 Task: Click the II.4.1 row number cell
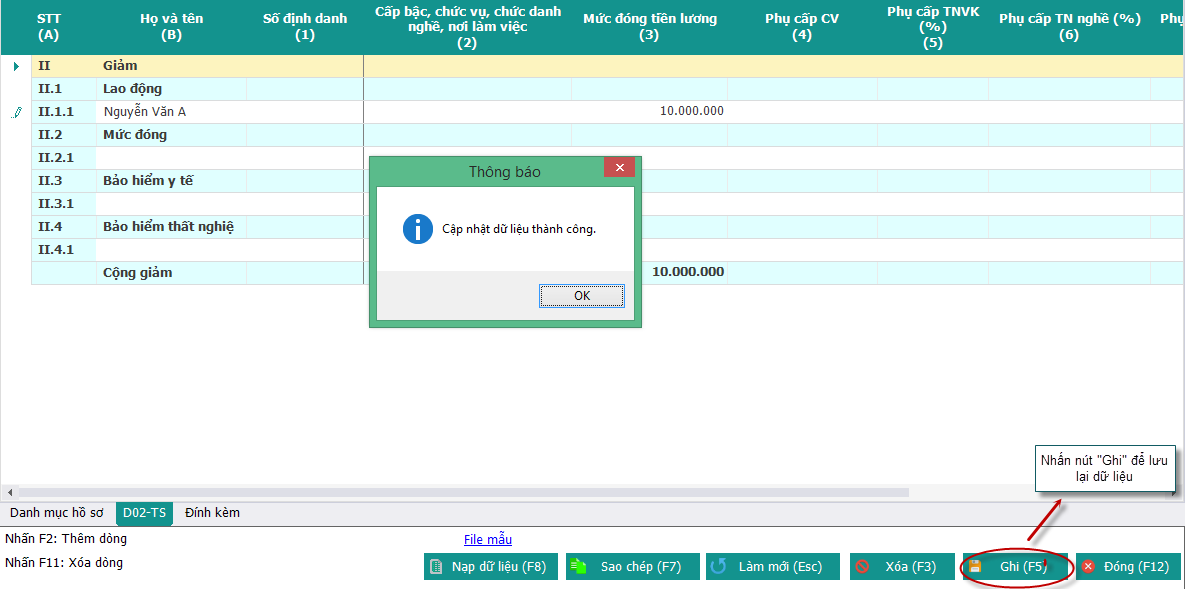[63, 250]
